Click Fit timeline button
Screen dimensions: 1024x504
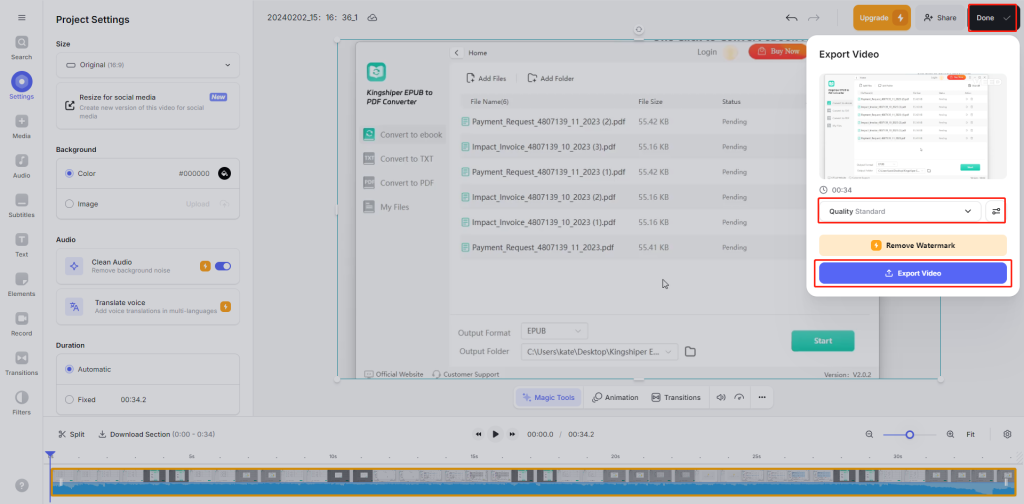[x=970, y=434]
